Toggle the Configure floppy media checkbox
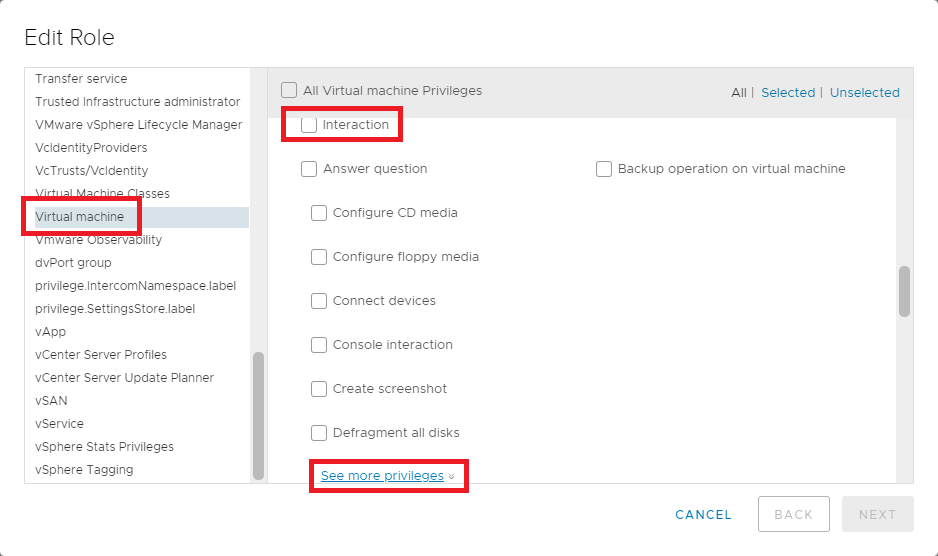938x556 pixels. [319, 257]
